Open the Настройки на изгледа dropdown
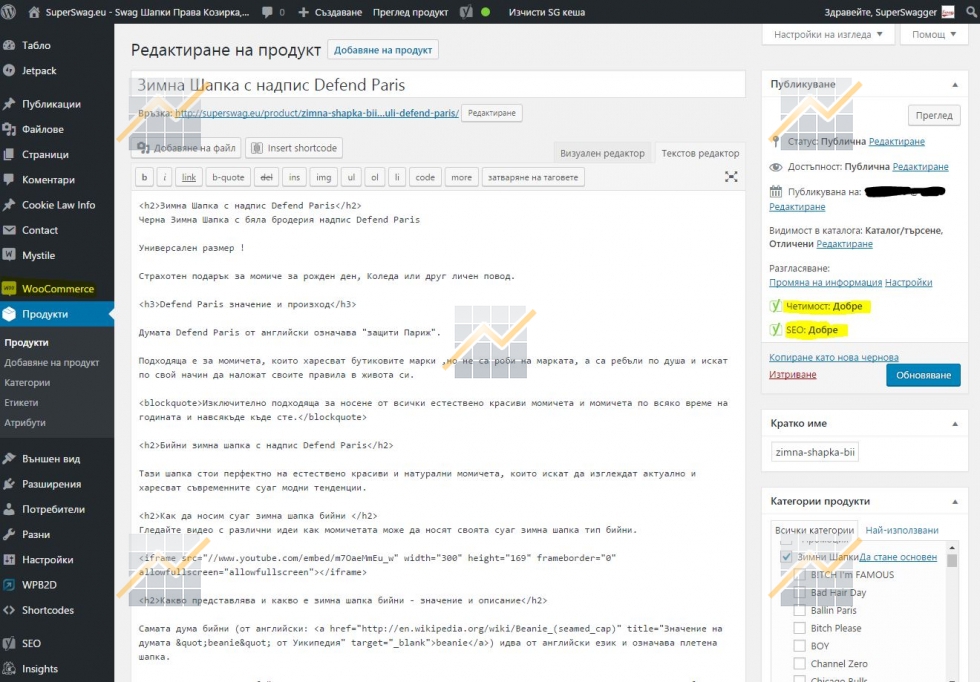980x682 pixels. [828, 34]
